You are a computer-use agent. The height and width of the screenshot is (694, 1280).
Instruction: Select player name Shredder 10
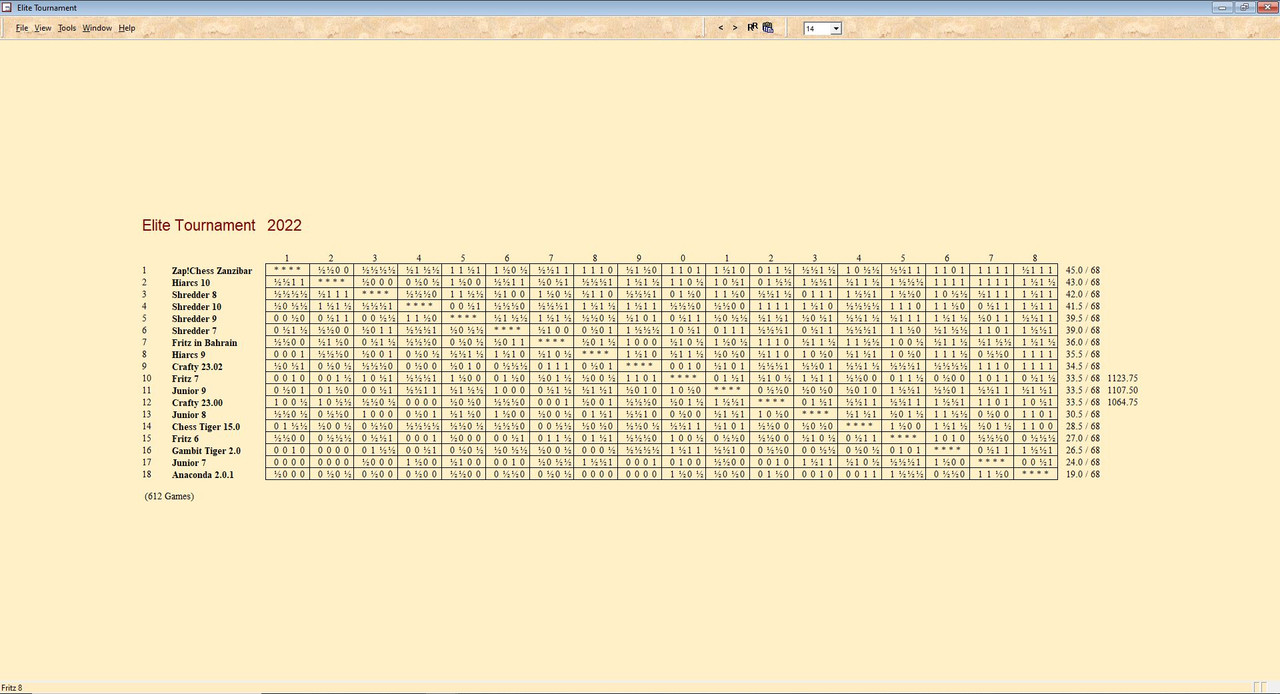pyautogui.click(x=197, y=307)
